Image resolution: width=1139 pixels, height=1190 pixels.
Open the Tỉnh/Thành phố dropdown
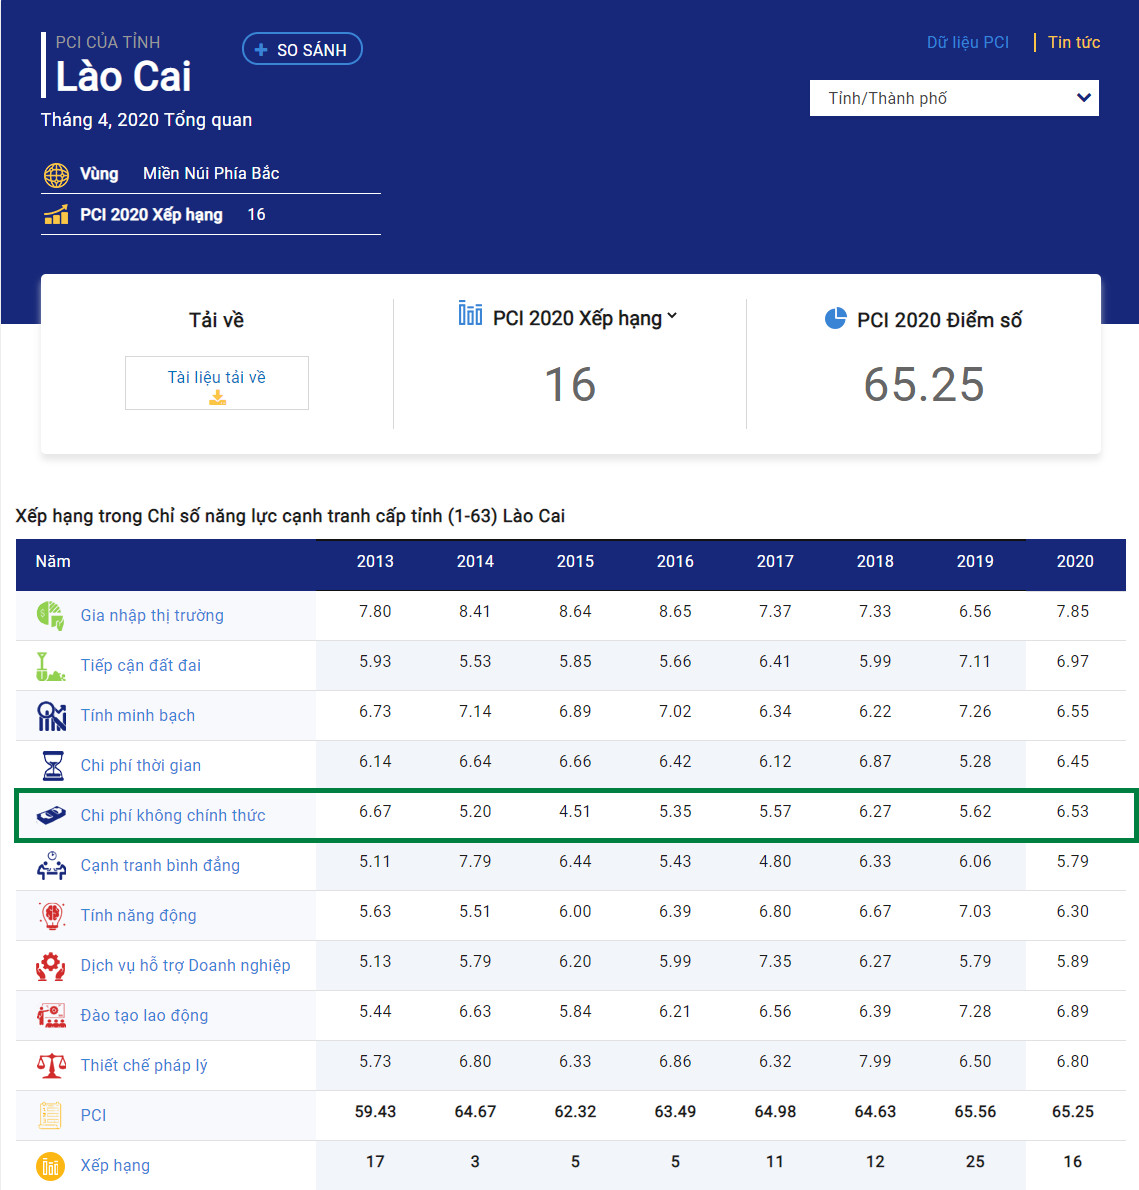(x=954, y=98)
